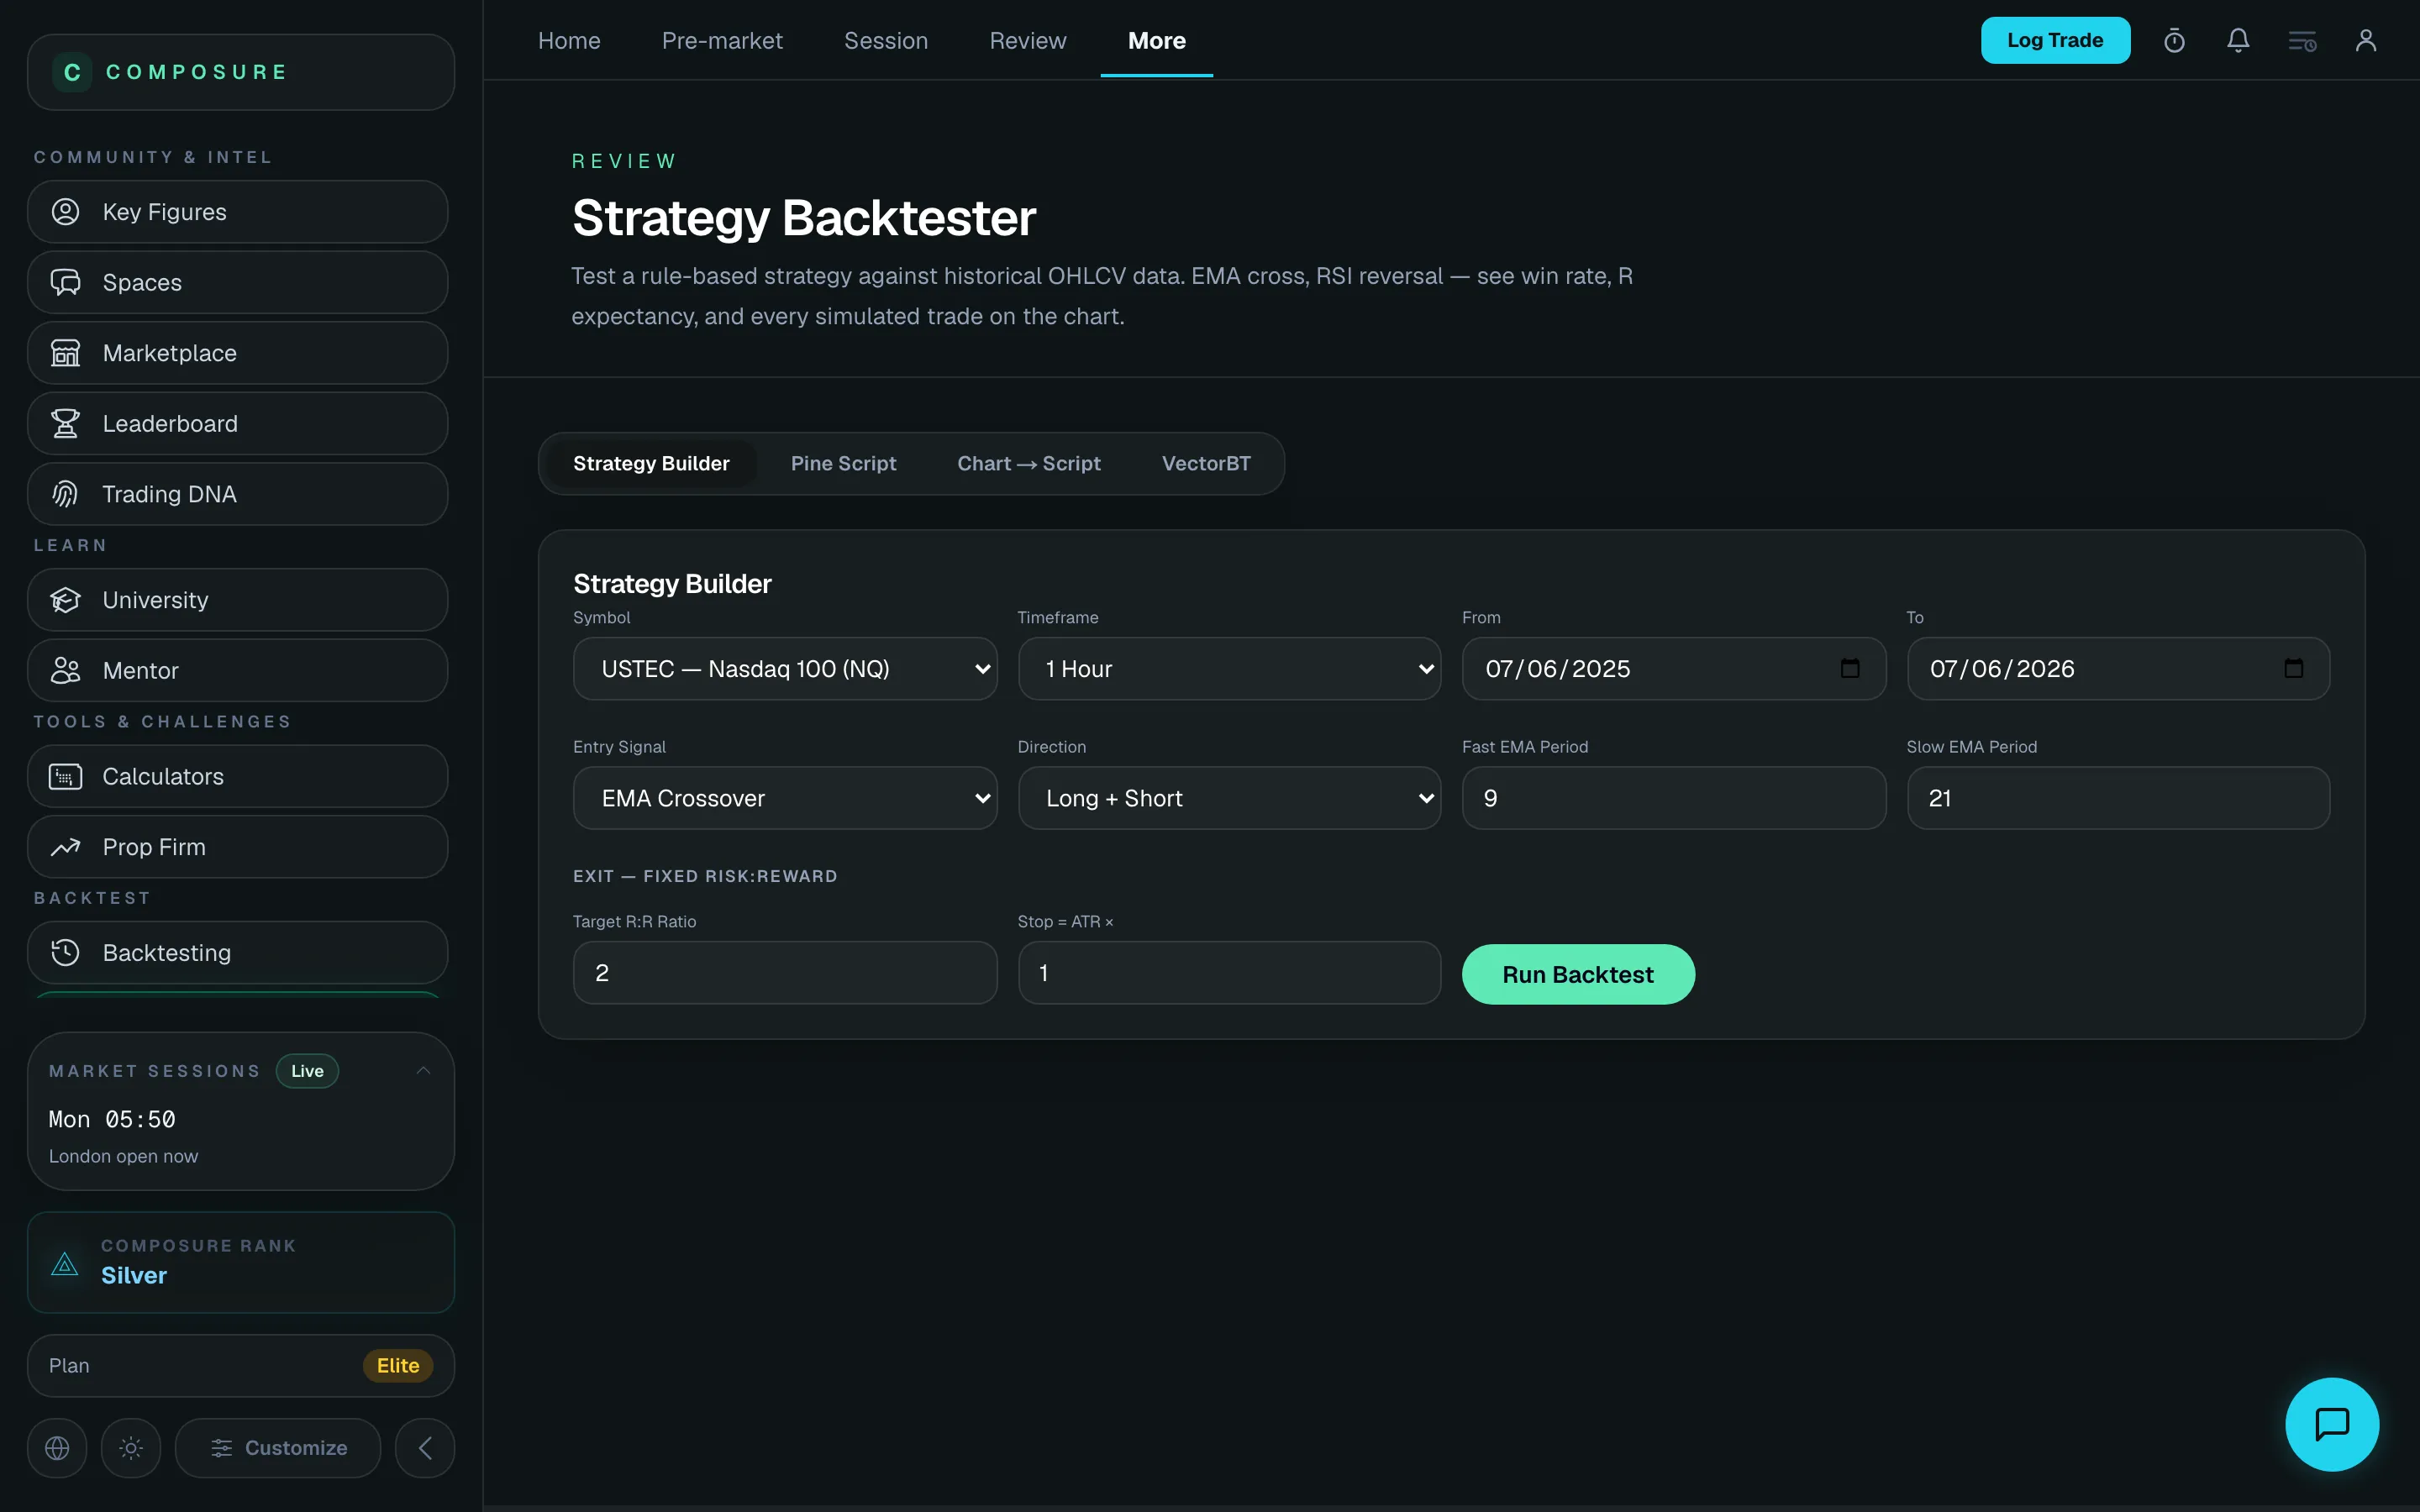The width and height of the screenshot is (2420, 1512).
Task: Open the language globe button
Action: 57,1447
